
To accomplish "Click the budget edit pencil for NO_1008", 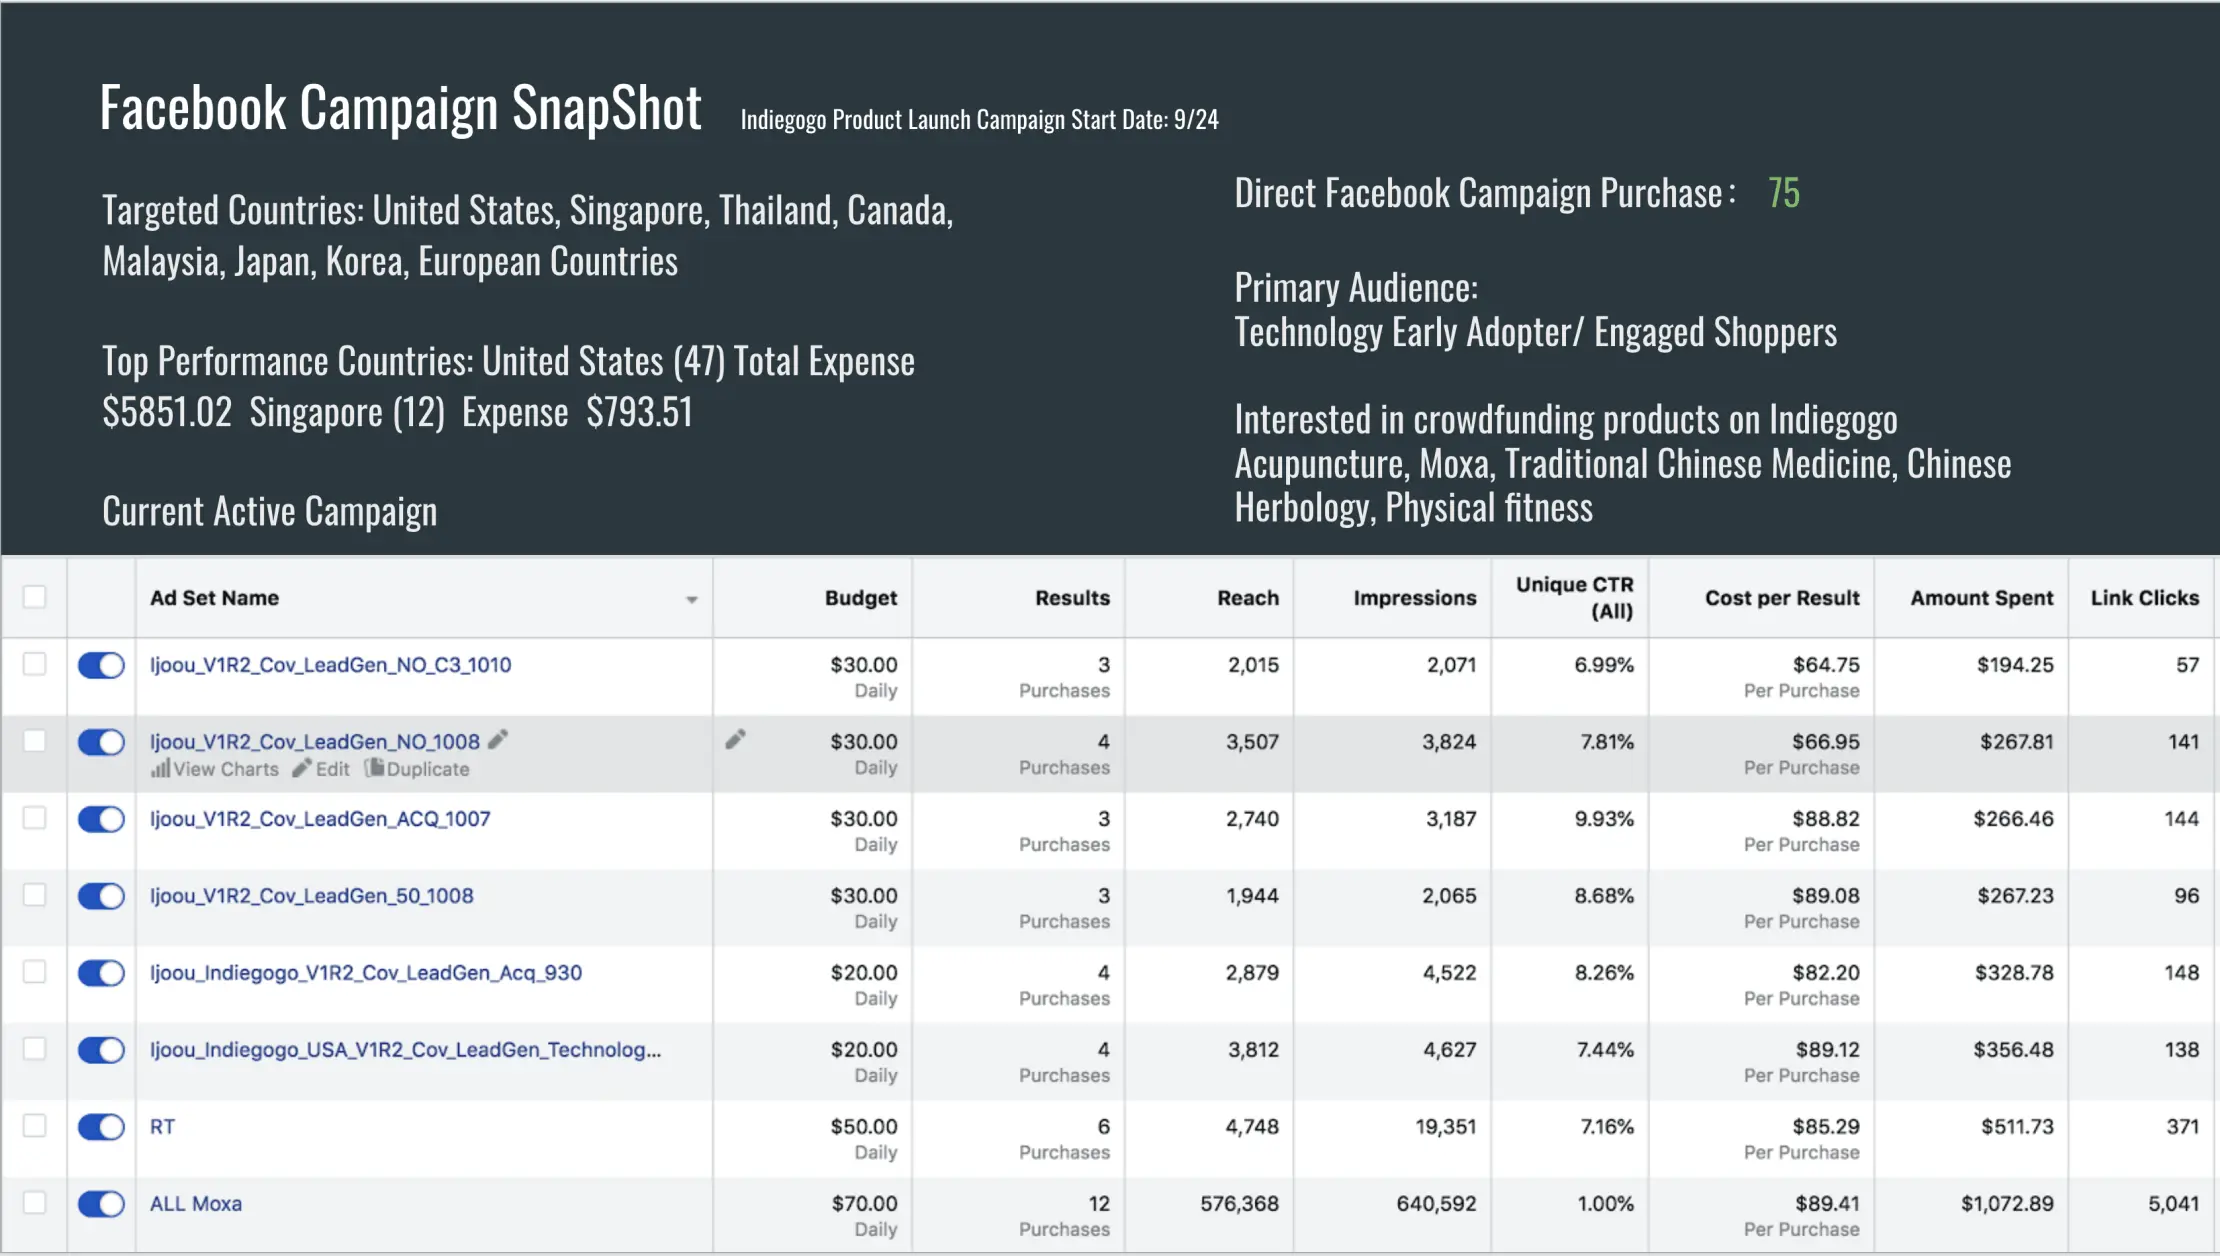I will 735,740.
